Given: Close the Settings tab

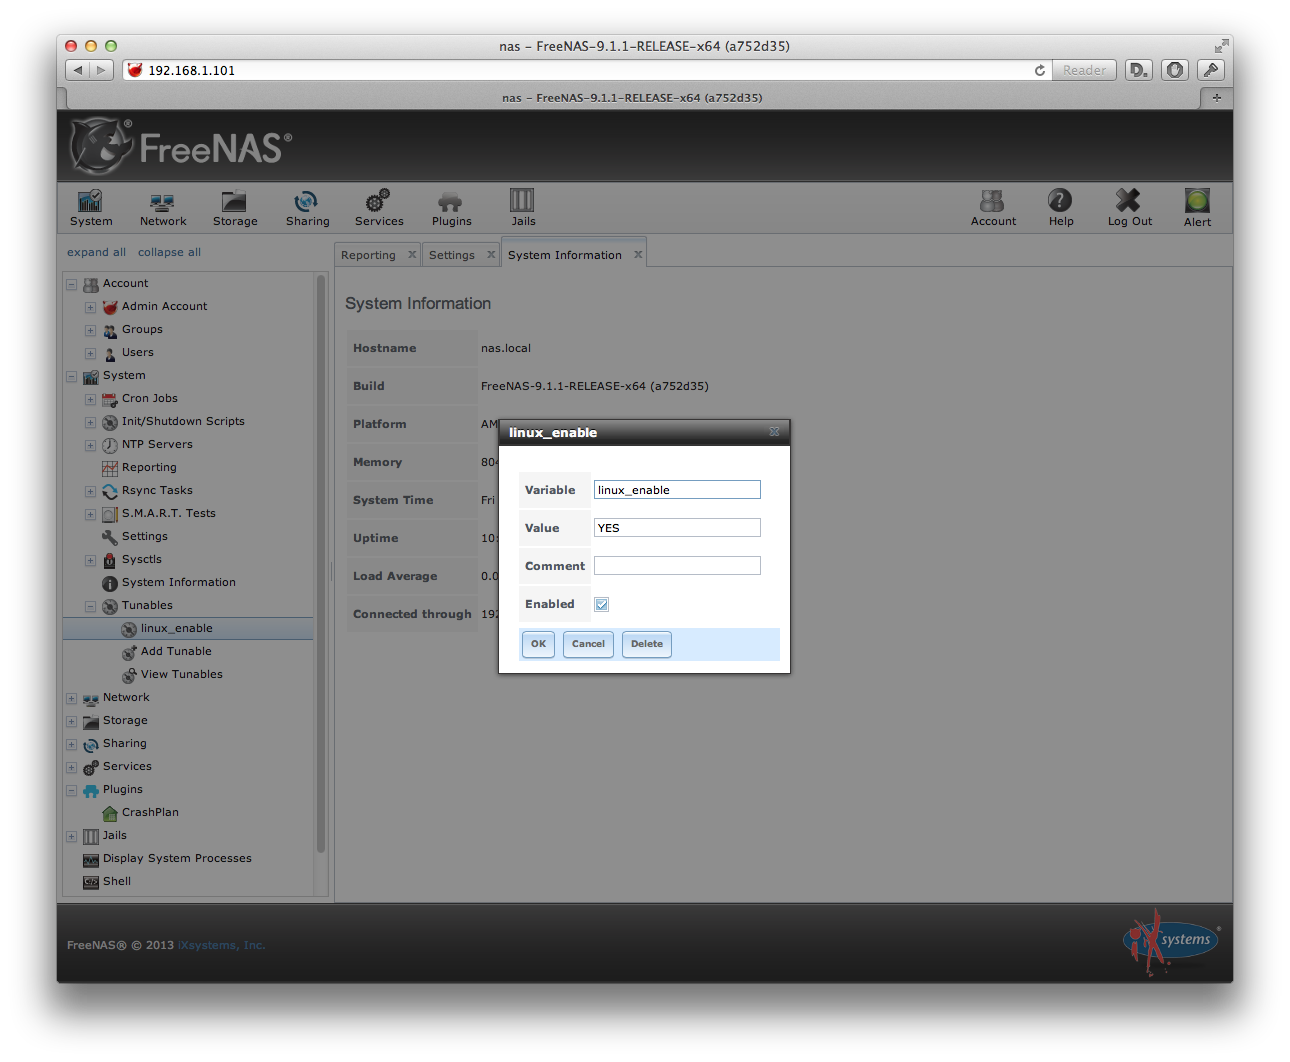Looking at the screenshot, I should pyautogui.click(x=491, y=255).
